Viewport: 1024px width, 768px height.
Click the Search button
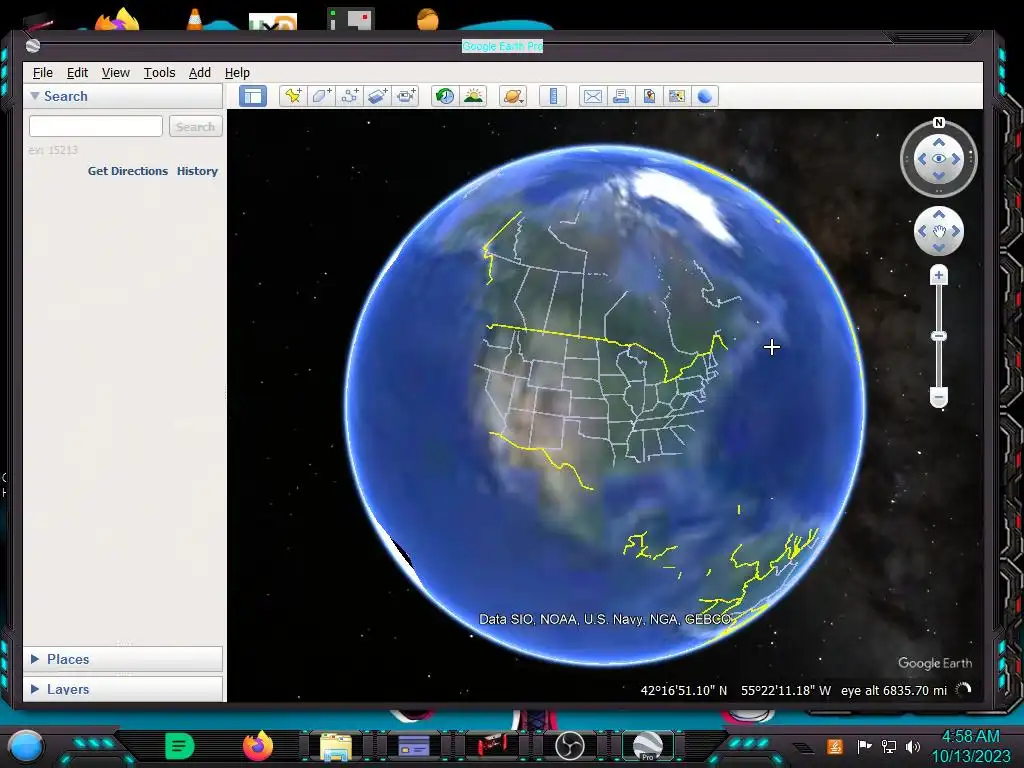pyautogui.click(x=195, y=126)
